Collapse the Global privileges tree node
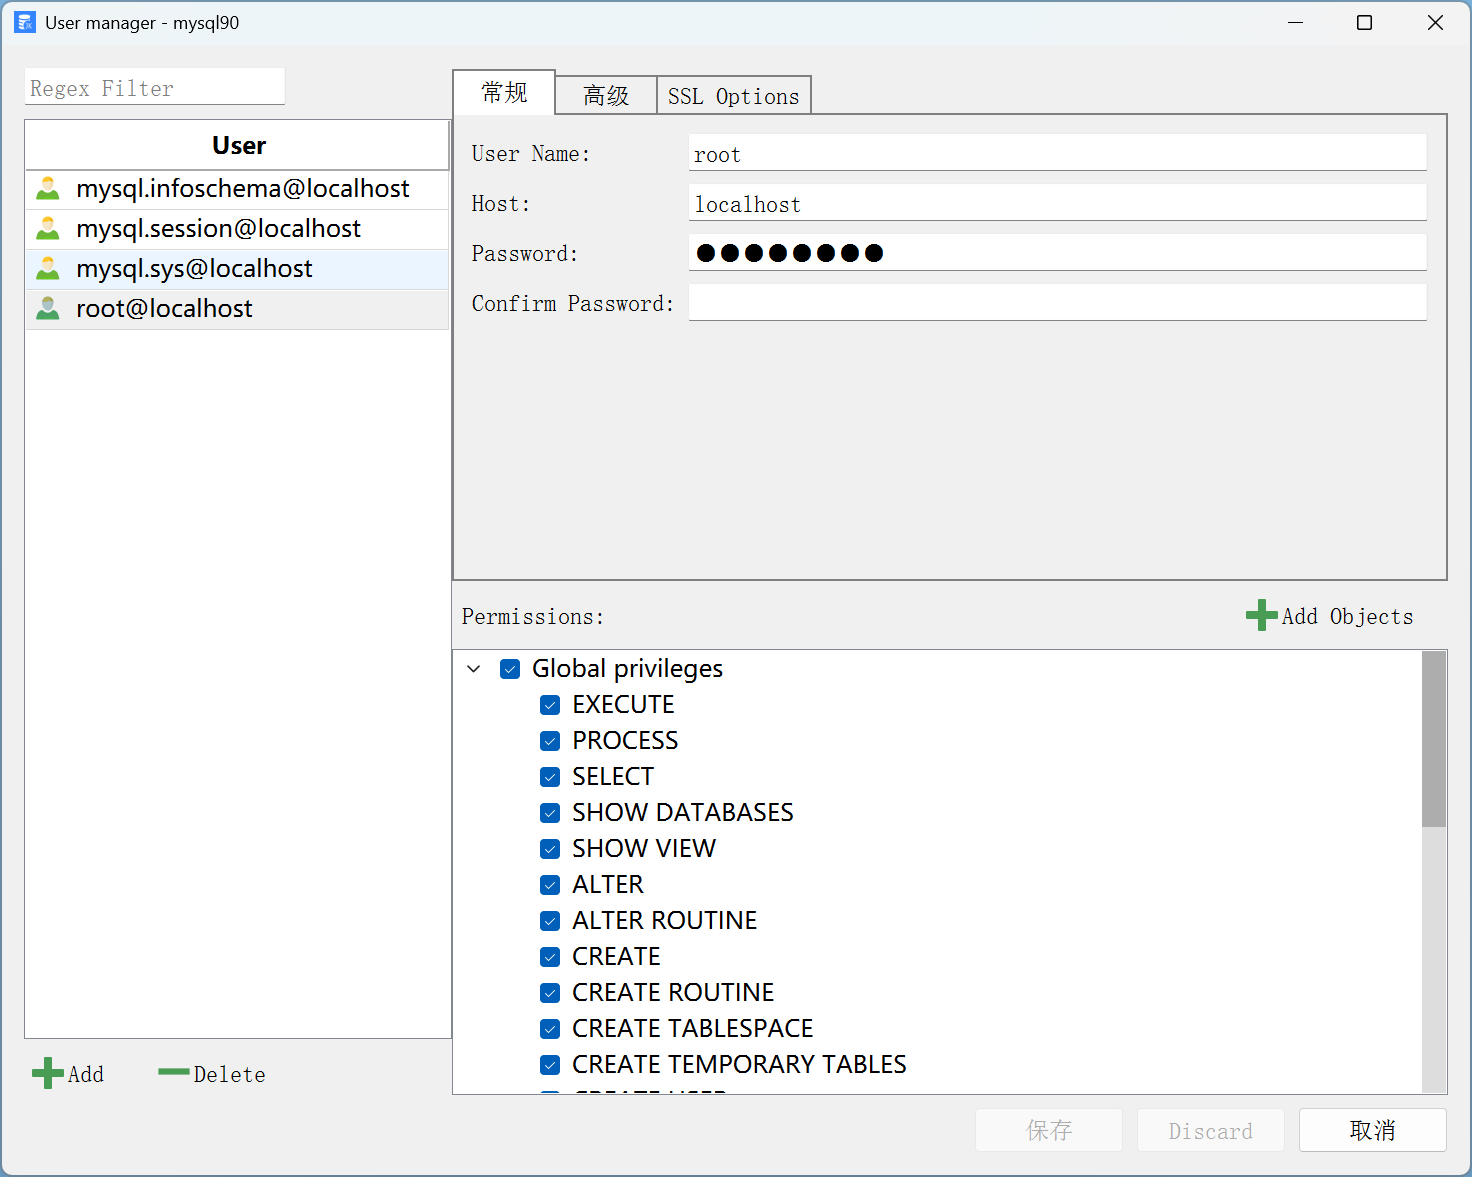 coord(474,669)
